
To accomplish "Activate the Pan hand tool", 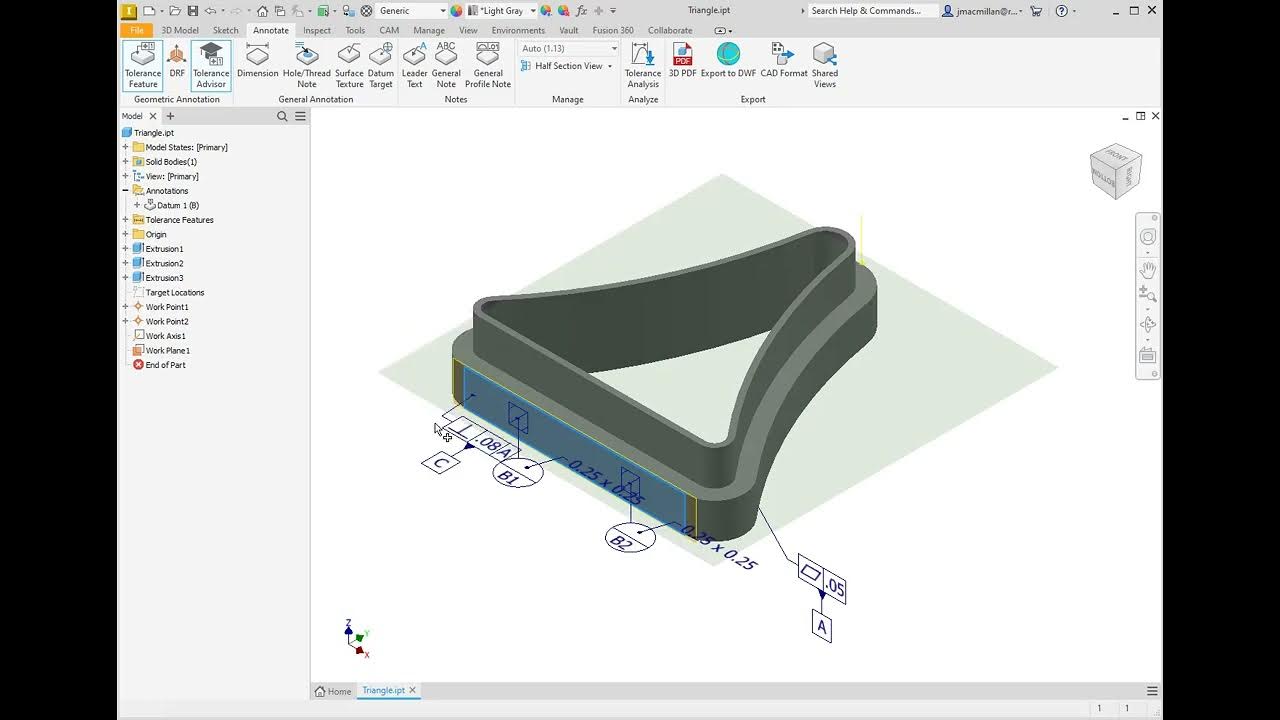I will [1148, 269].
